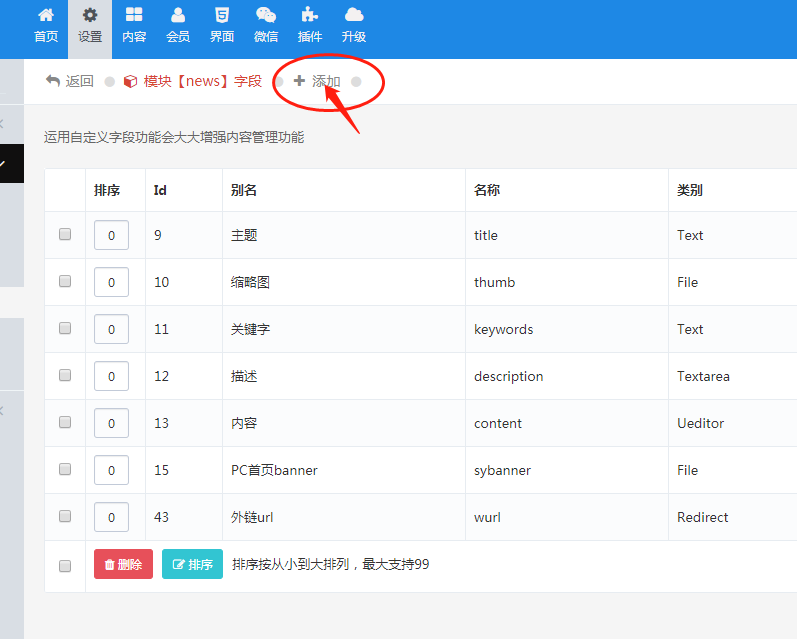Check the box for row 关键字
The height and width of the screenshot is (639, 797).
click(x=65, y=328)
